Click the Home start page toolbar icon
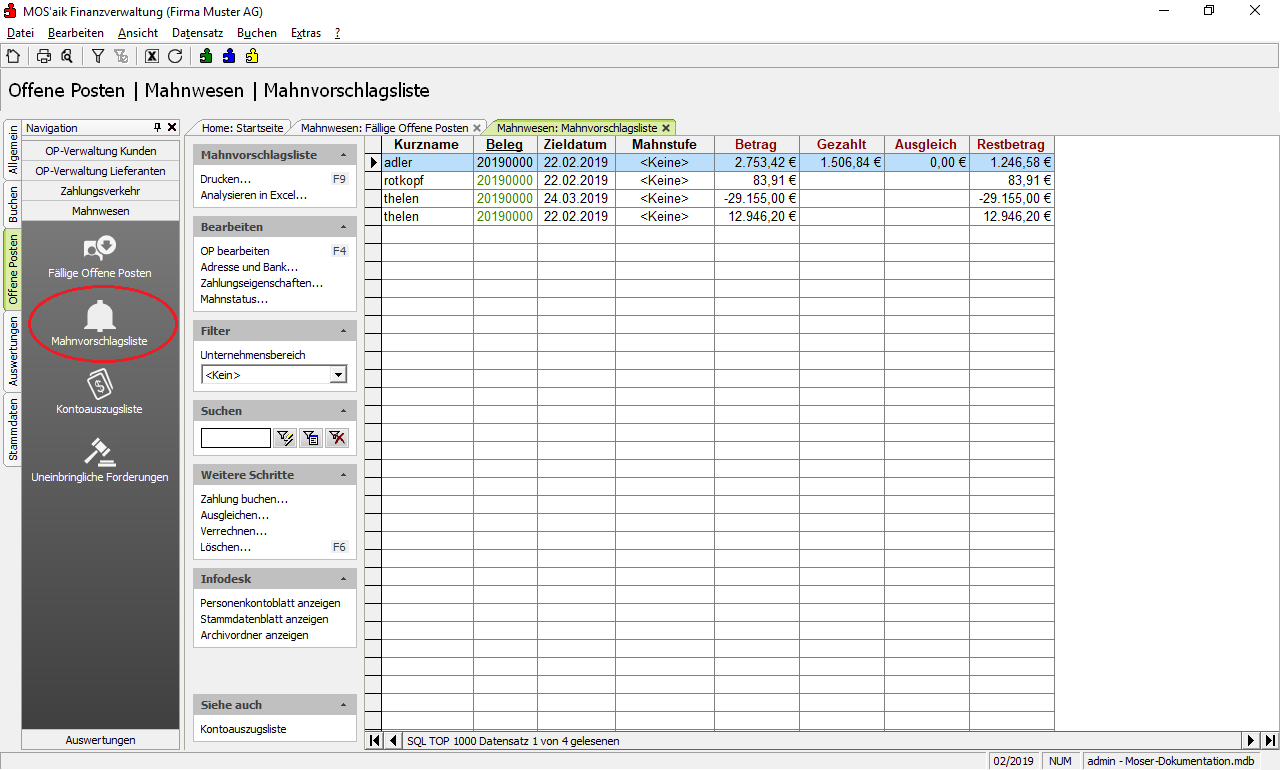This screenshot has height=770, width=1280. pos(13,56)
